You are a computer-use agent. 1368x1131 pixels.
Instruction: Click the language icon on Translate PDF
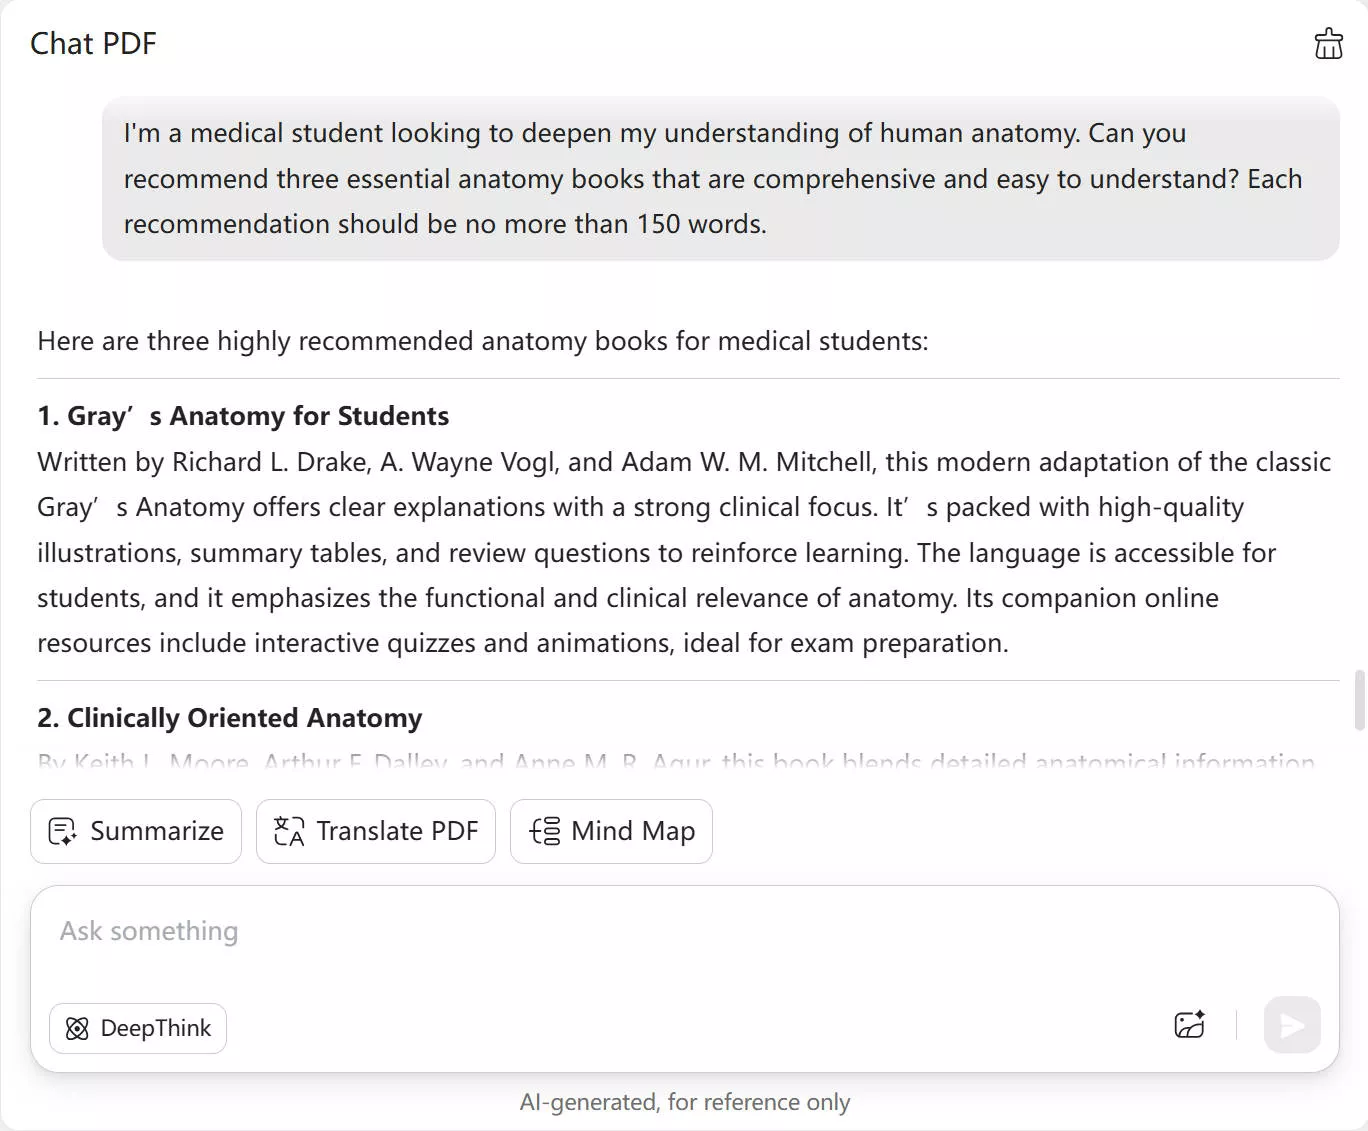(289, 832)
